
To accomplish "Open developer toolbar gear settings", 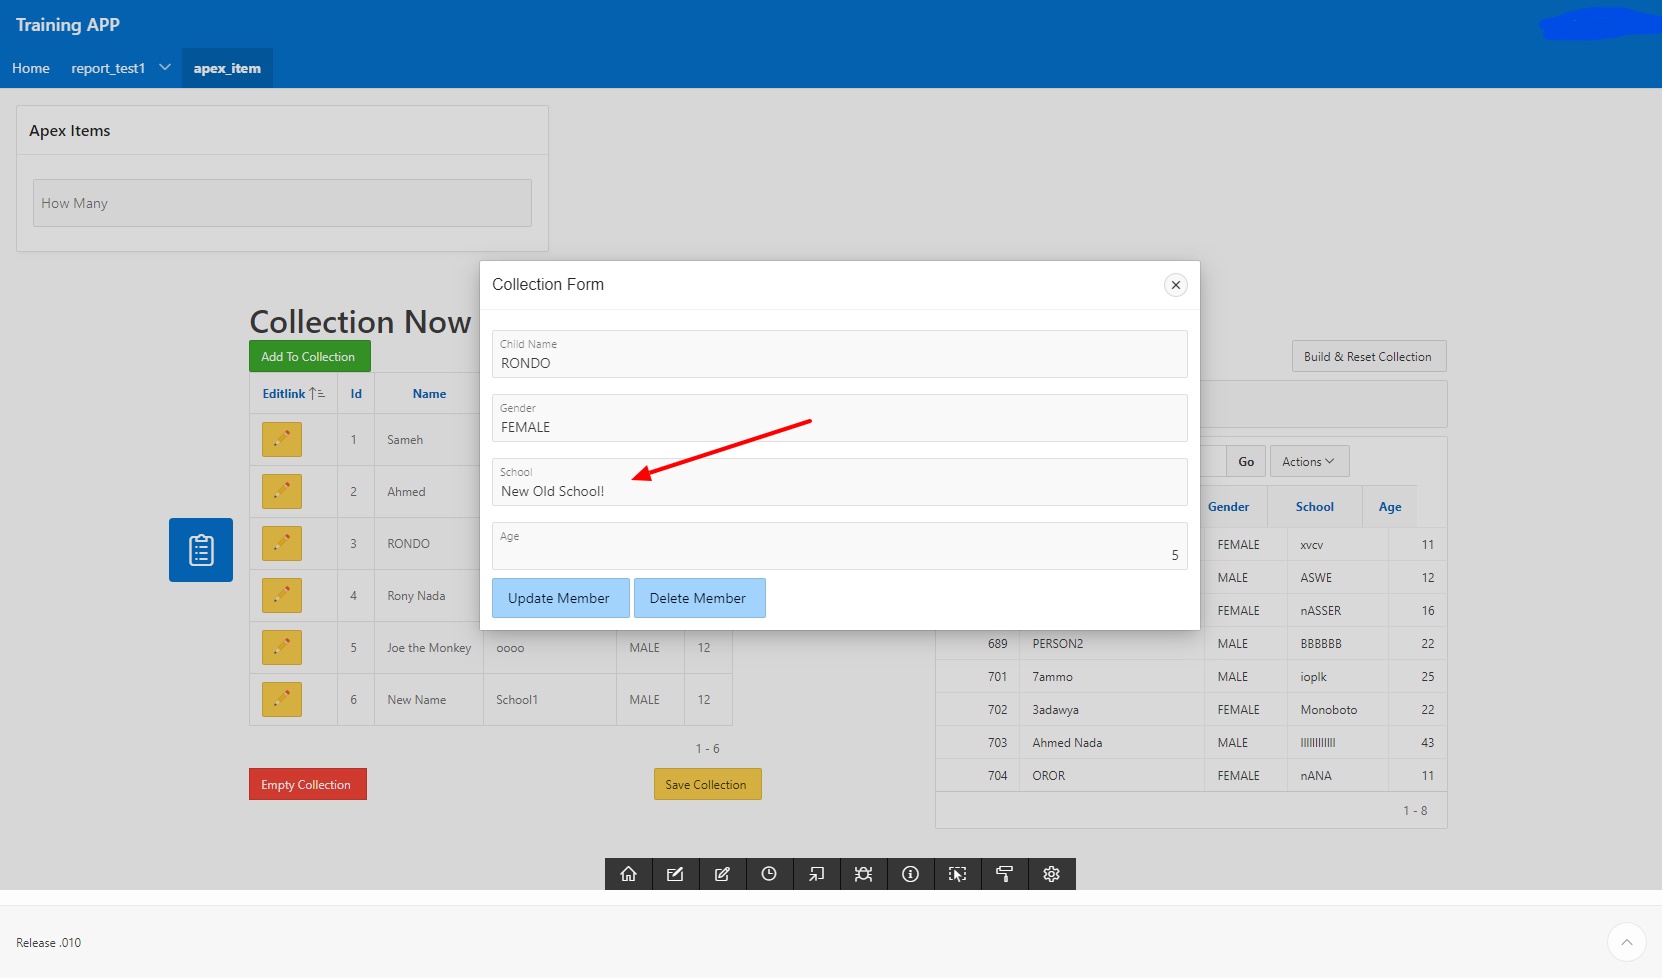I will pos(1051,874).
